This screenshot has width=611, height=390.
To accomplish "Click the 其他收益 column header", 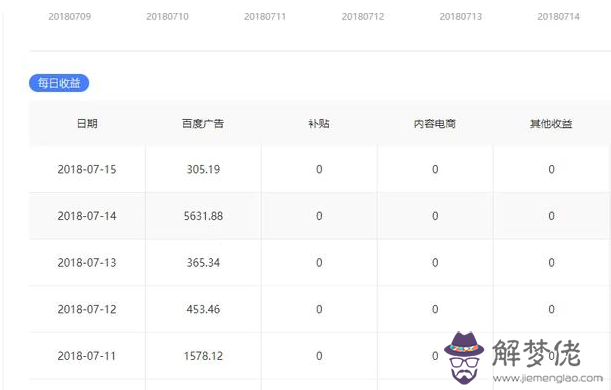I will coord(551,124).
